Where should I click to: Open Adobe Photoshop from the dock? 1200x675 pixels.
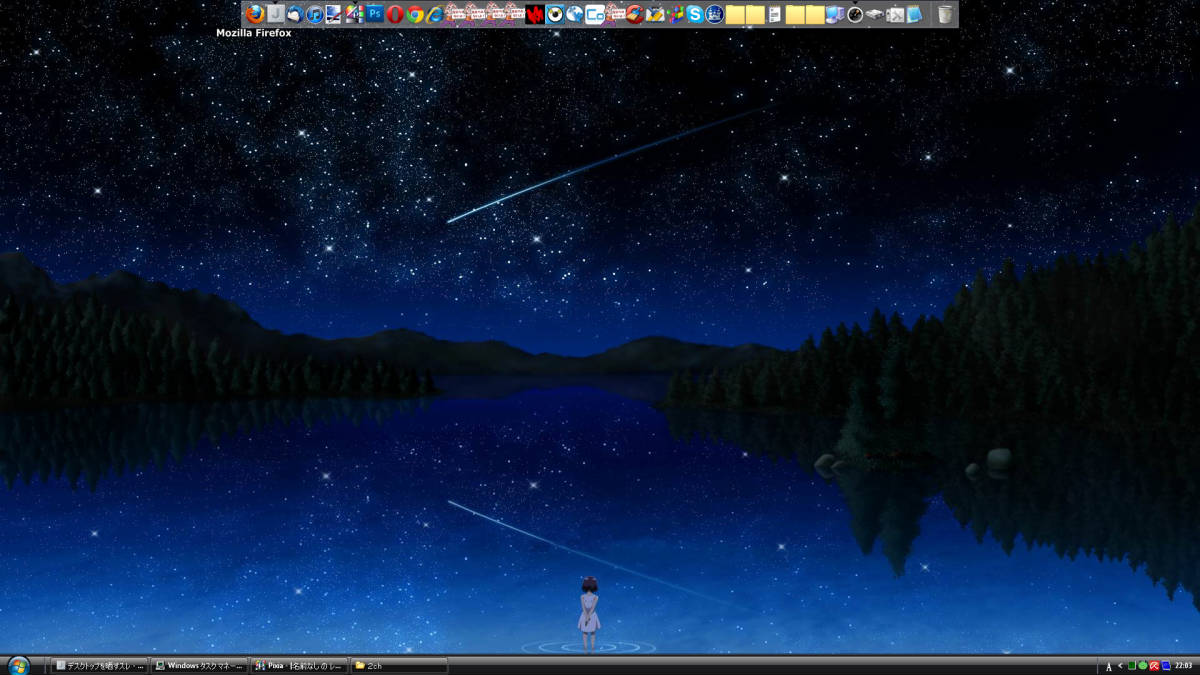click(375, 14)
